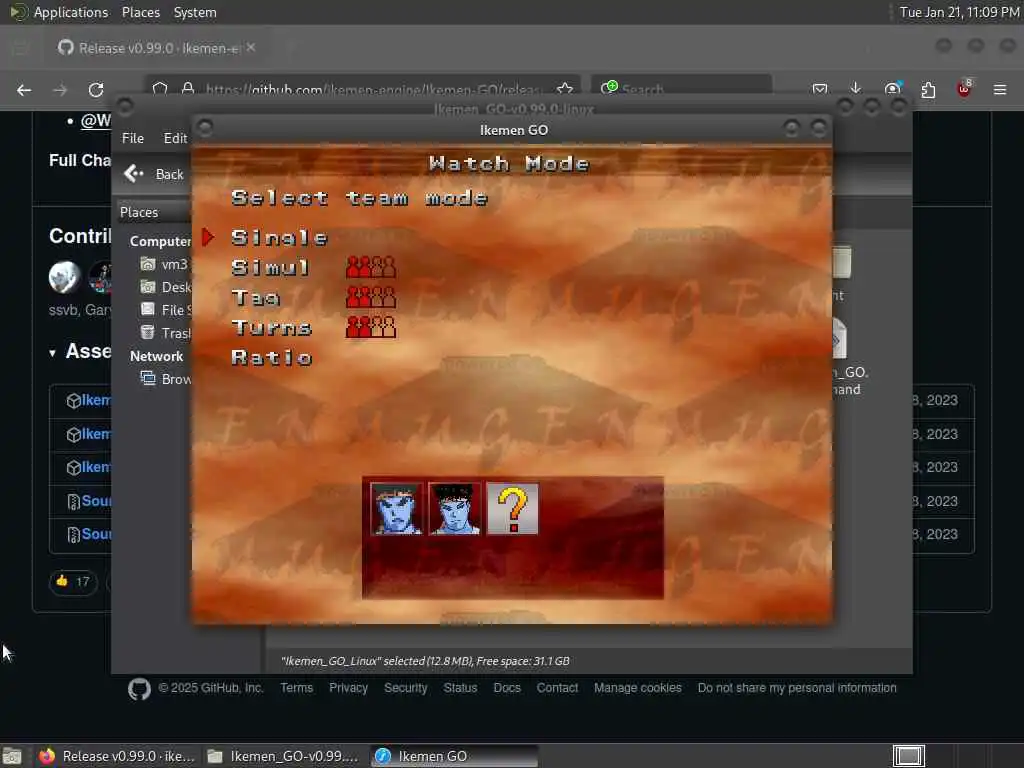Viewport: 1024px width, 768px height.
Task: Switch to Firefox Release v0.99.0 taskbar item
Action: 117,756
